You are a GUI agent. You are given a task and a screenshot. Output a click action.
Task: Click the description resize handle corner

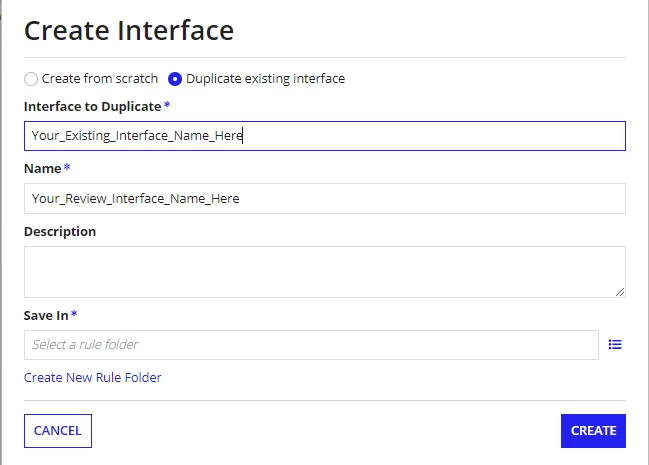click(x=620, y=292)
